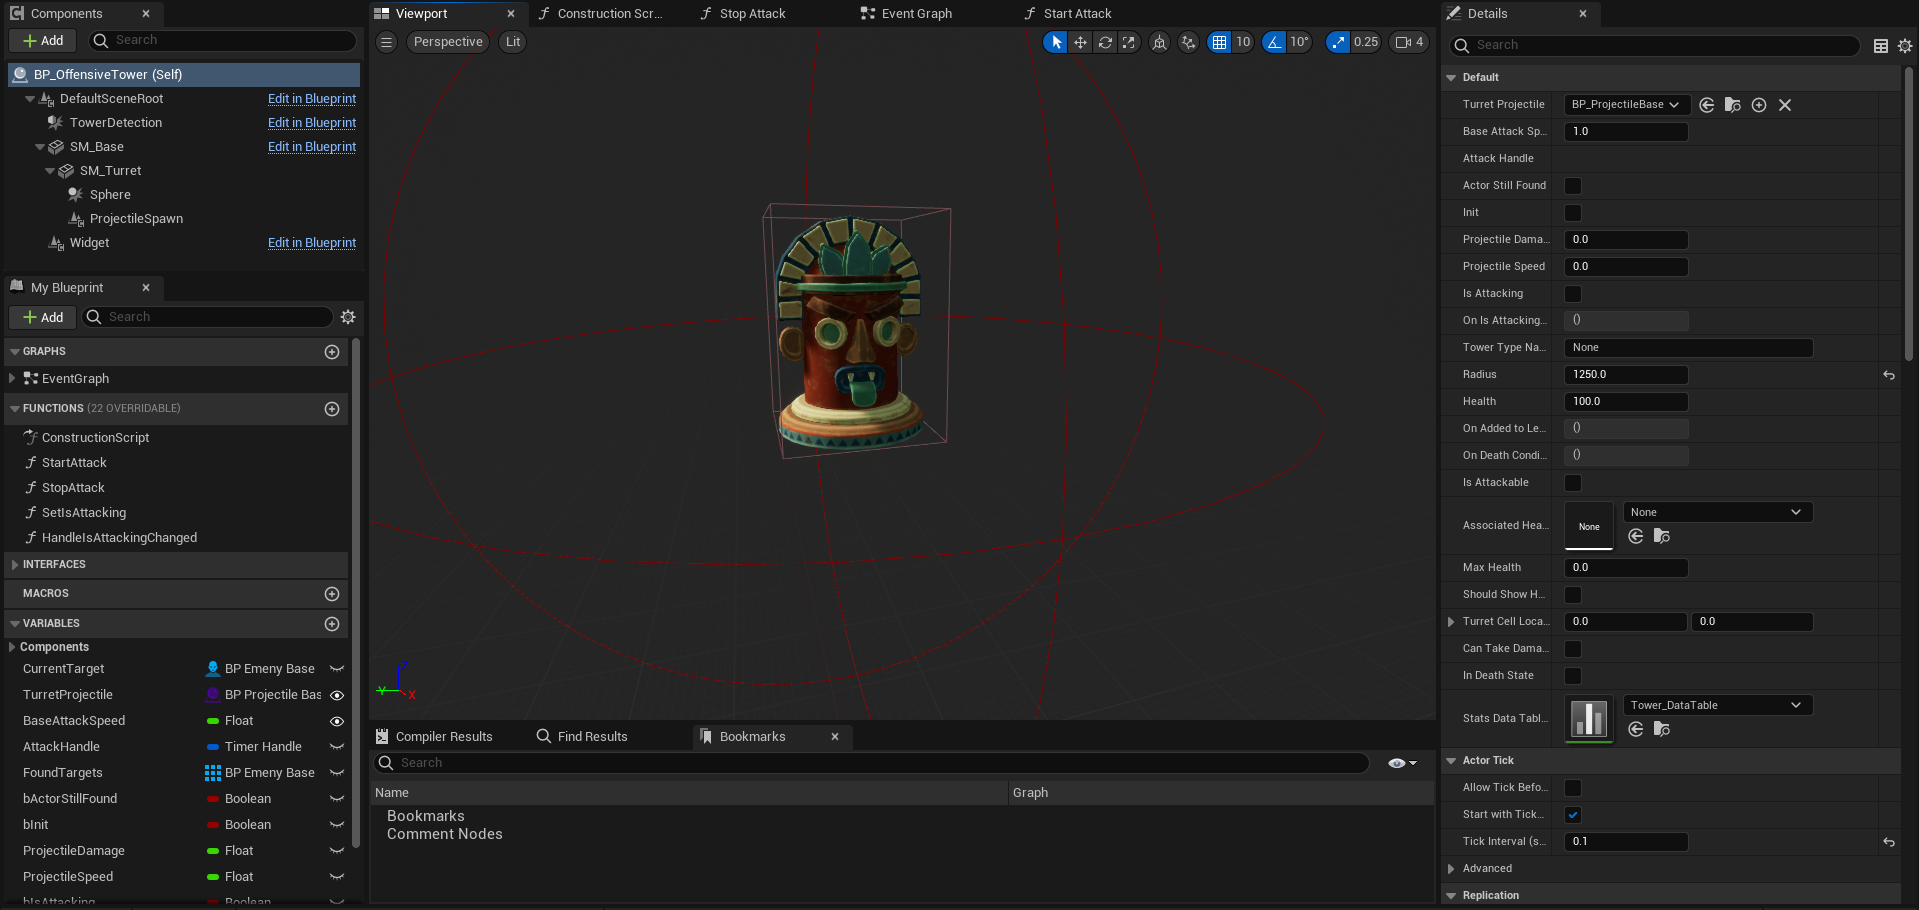Image resolution: width=1919 pixels, height=910 pixels.
Task: Toggle Actor Still Found checkbox
Action: tap(1573, 186)
